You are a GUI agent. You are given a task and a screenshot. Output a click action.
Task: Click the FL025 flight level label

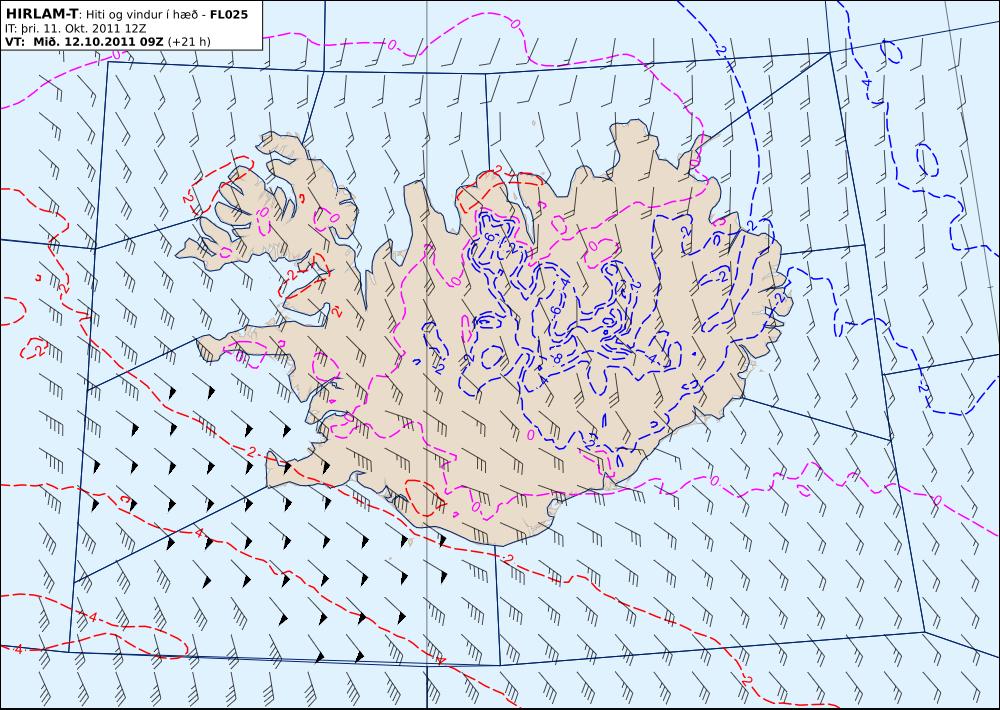point(228,14)
